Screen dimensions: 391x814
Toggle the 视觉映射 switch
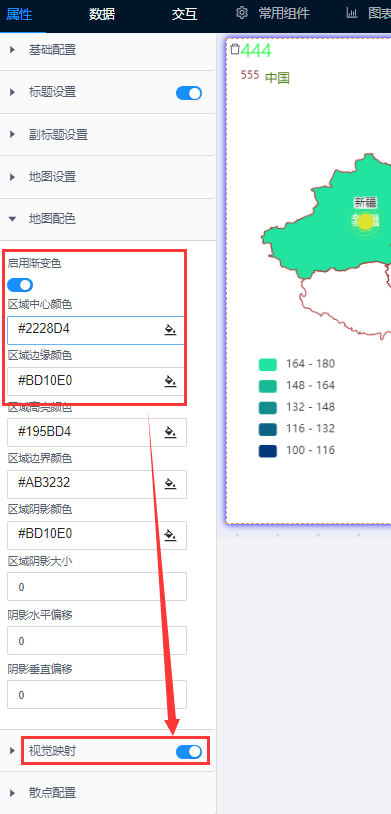click(189, 751)
